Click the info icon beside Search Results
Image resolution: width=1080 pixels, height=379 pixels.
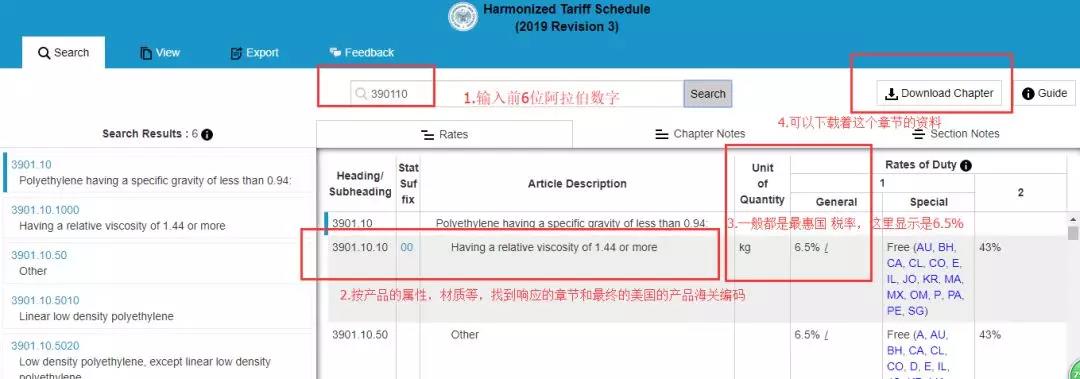207,134
